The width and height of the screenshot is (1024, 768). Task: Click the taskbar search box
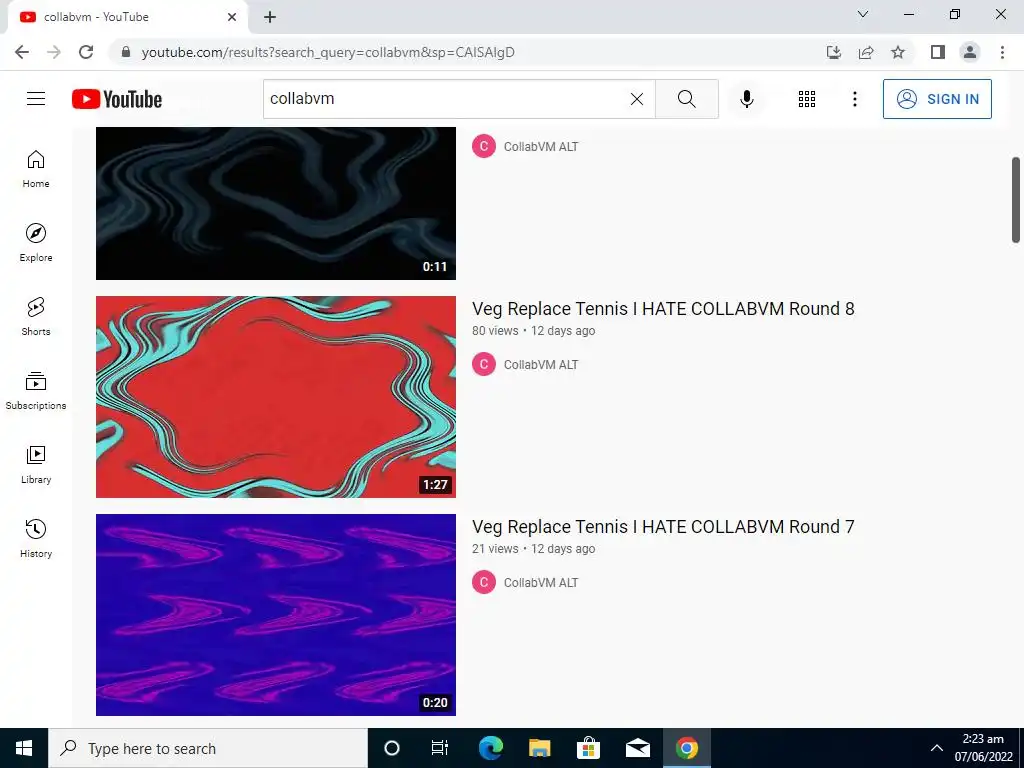208,748
